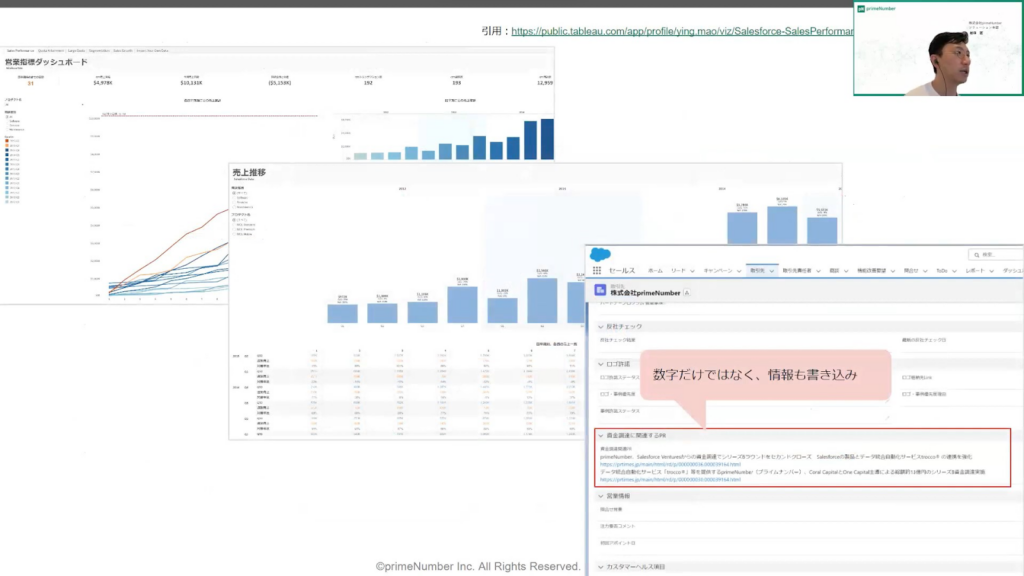Open the public.tableau.com citation link
The image size is (1024, 576).
pyautogui.click(x=680, y=32)
